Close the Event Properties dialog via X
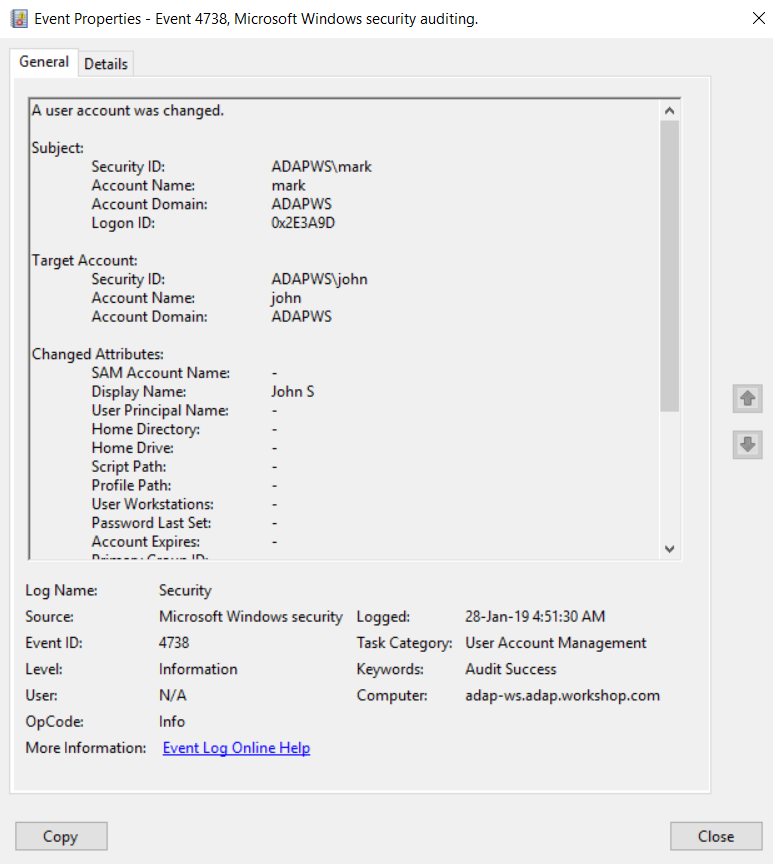This screenshot has height=864, width=773. click(x=759, y=18)
